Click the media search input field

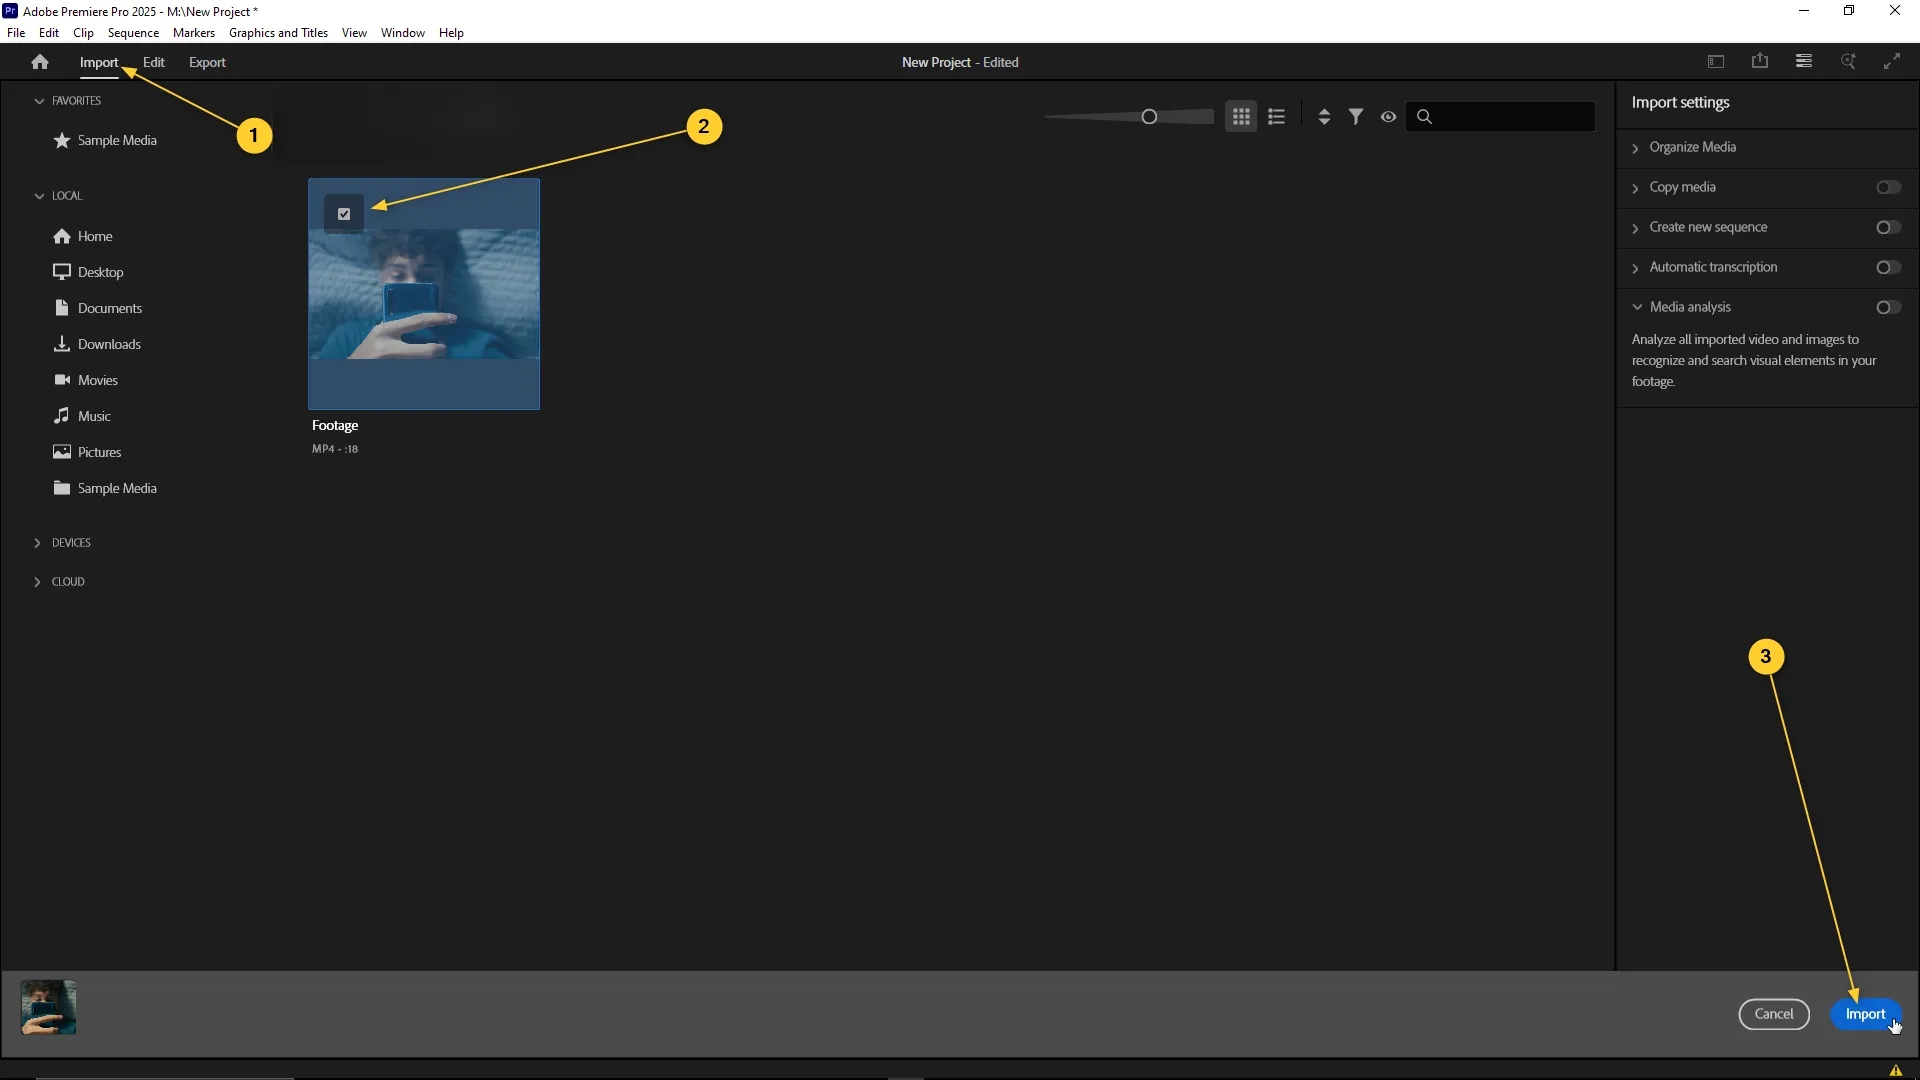point(1500,117)
